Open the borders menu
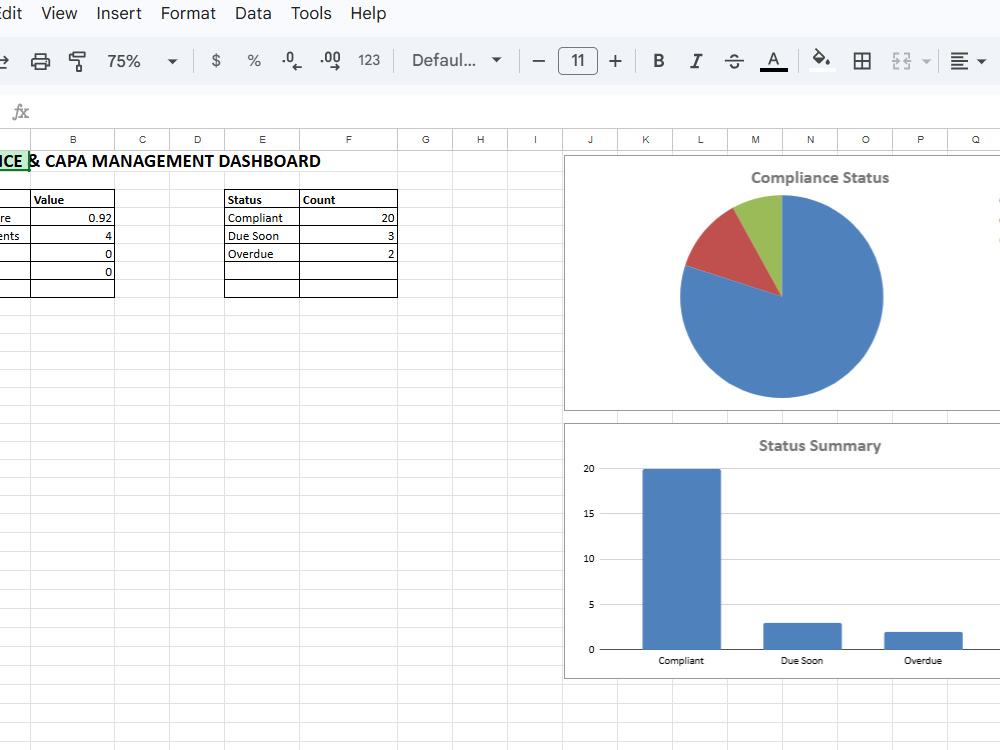This screenshot has height=750, width=1000. [x=862, y=61]
